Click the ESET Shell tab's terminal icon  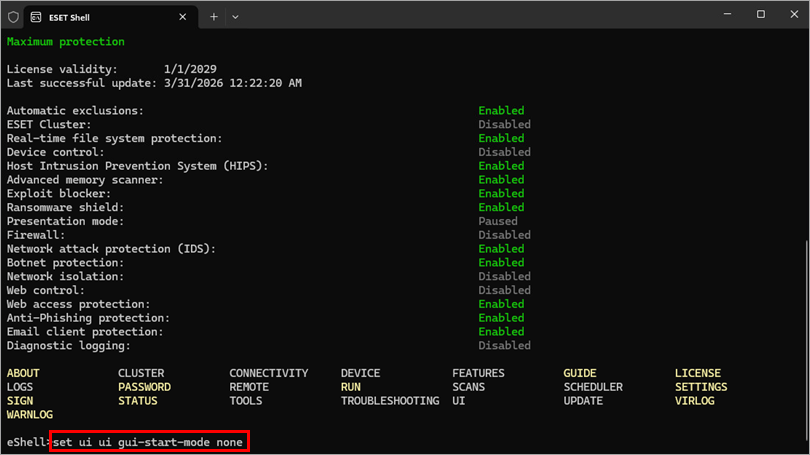[x=37, y=16]
